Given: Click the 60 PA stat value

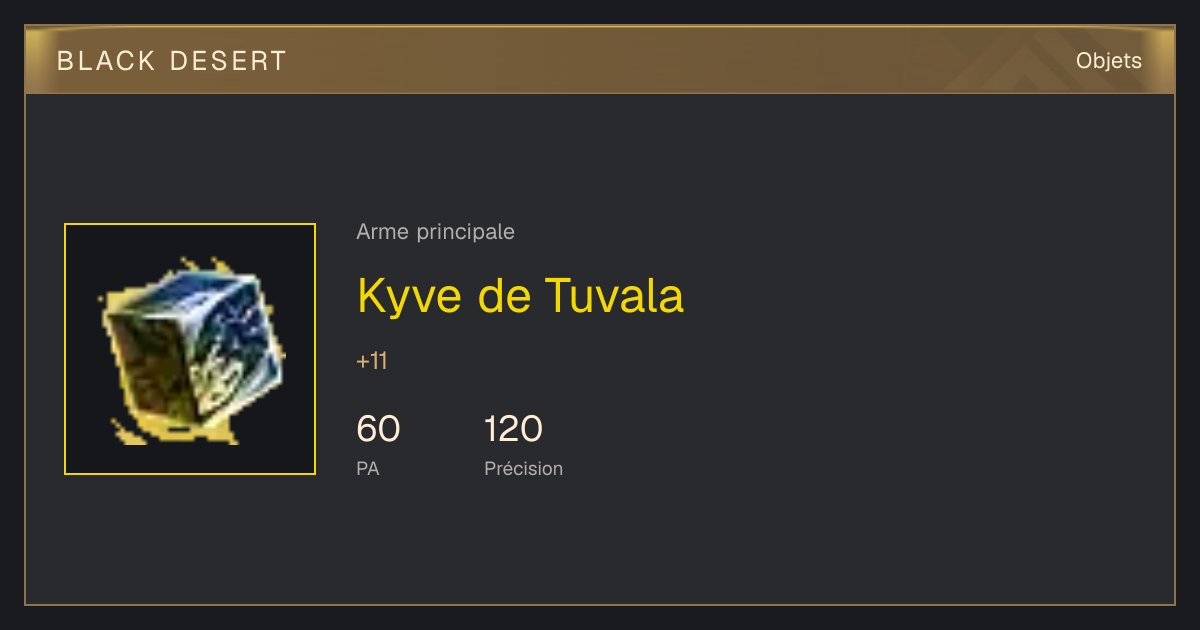Looking at the screenshot, I should click(x=378, y=429).
